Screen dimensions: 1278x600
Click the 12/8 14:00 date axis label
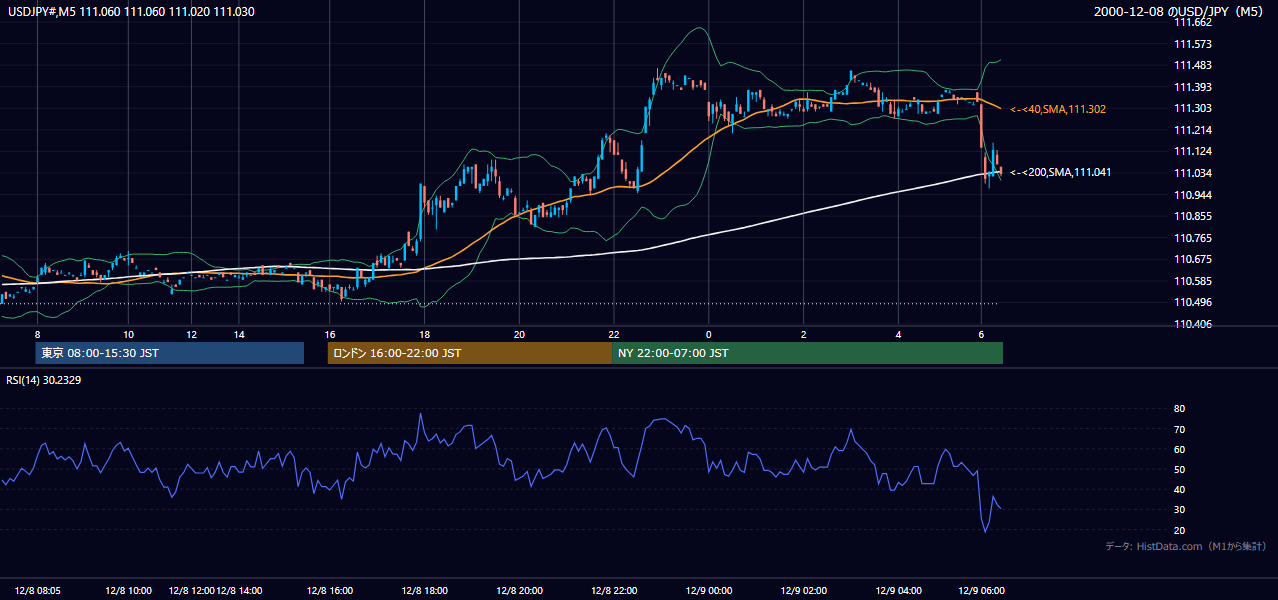[239, 590]
